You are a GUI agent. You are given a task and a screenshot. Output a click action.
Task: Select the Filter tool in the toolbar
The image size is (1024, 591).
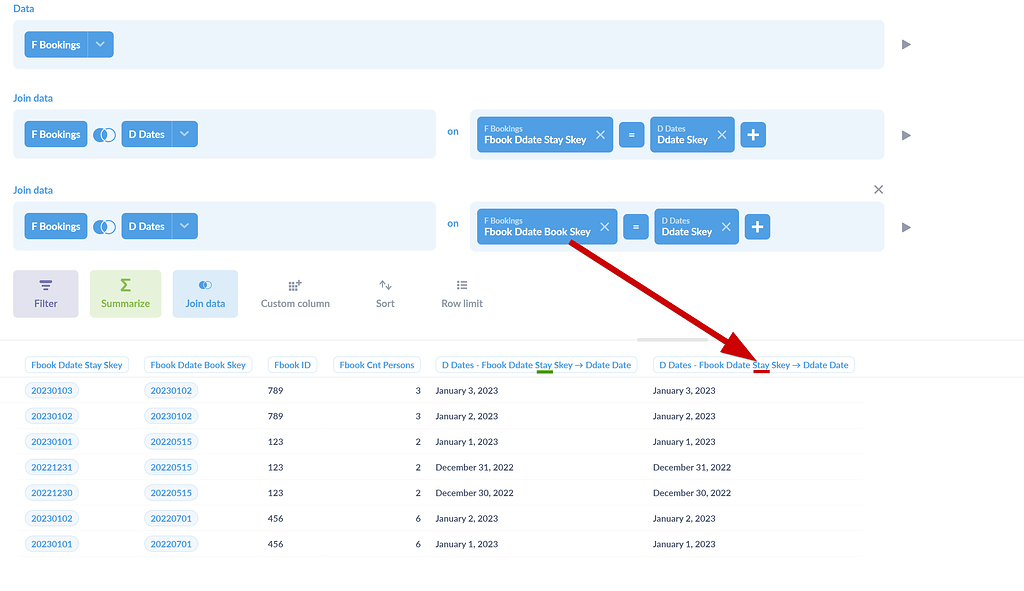[45, 292]
